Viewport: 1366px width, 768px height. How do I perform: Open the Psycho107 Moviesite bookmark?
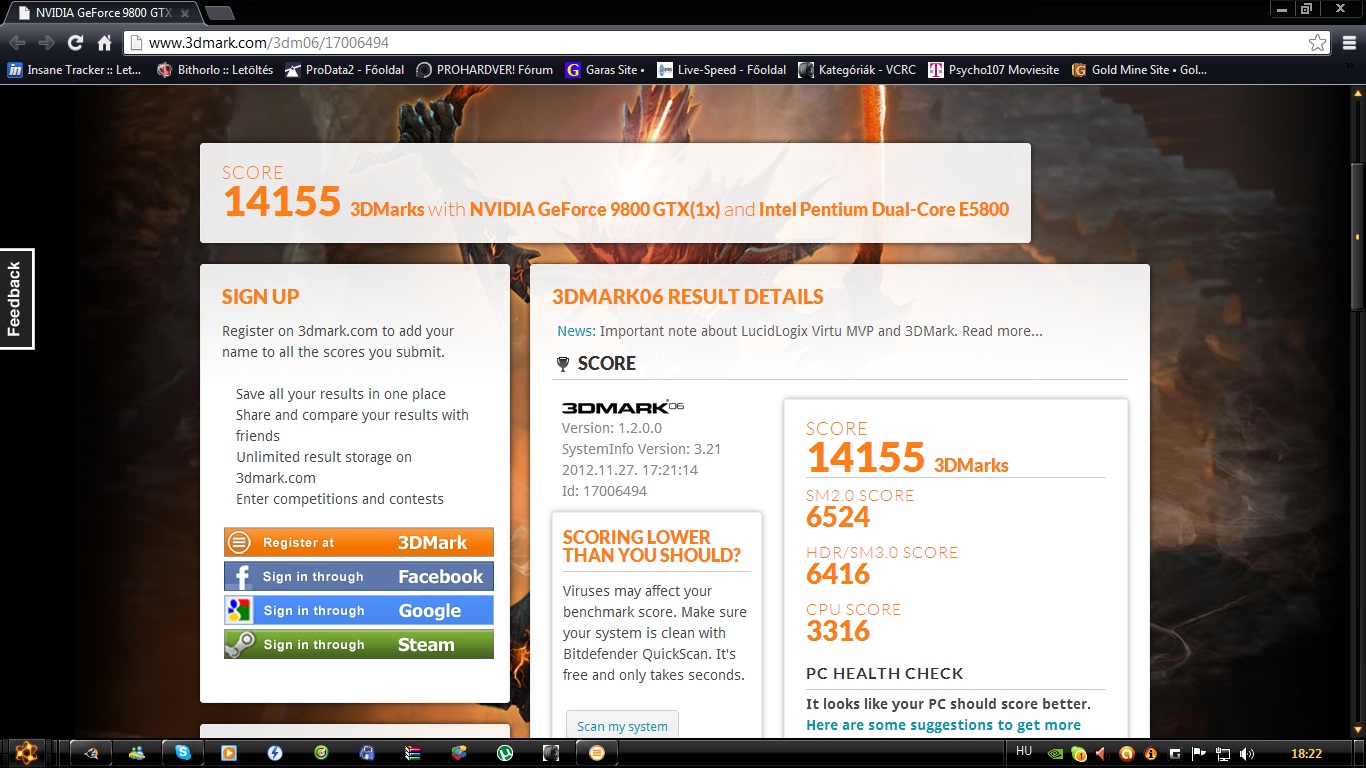click(x=994, y=70)
